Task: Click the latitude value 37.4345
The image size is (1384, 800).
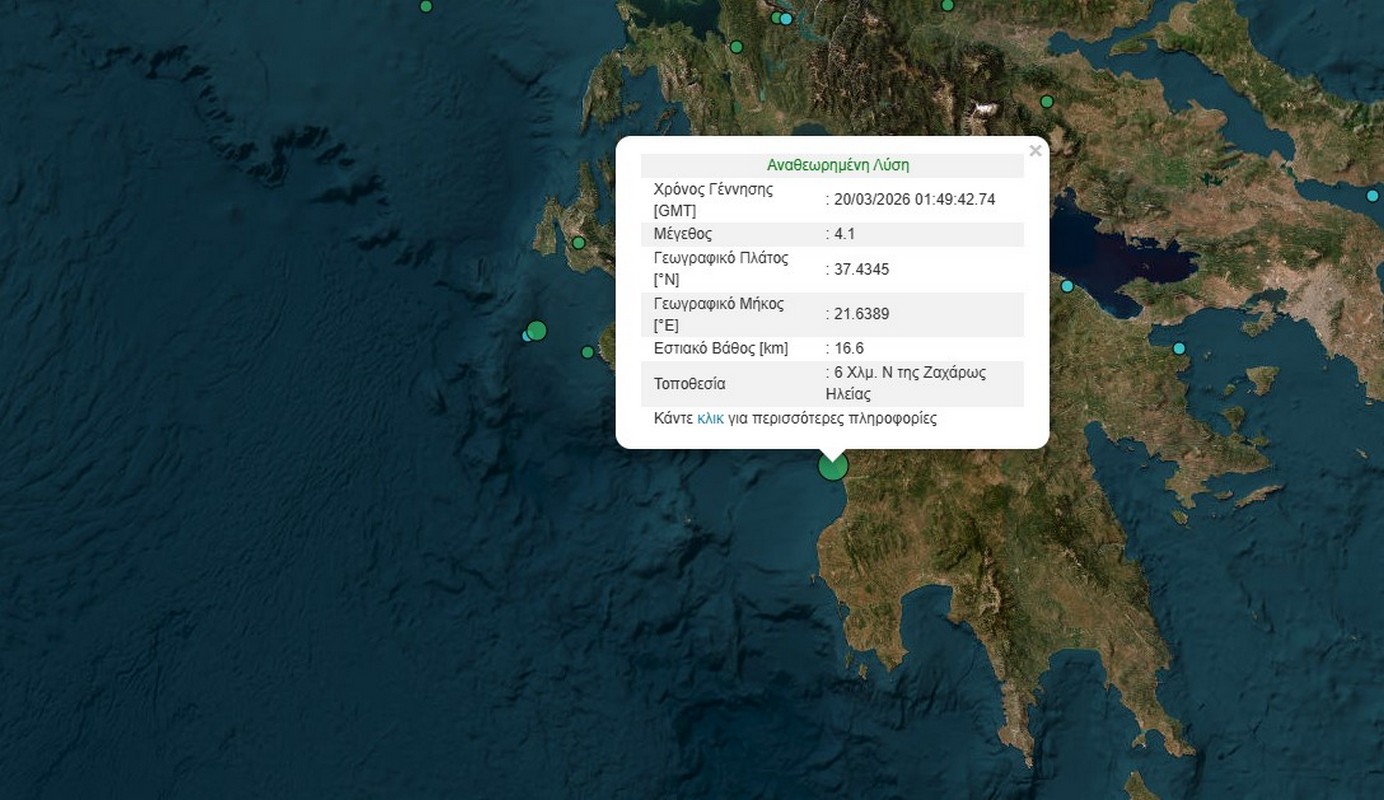Action: coord(861,269)
